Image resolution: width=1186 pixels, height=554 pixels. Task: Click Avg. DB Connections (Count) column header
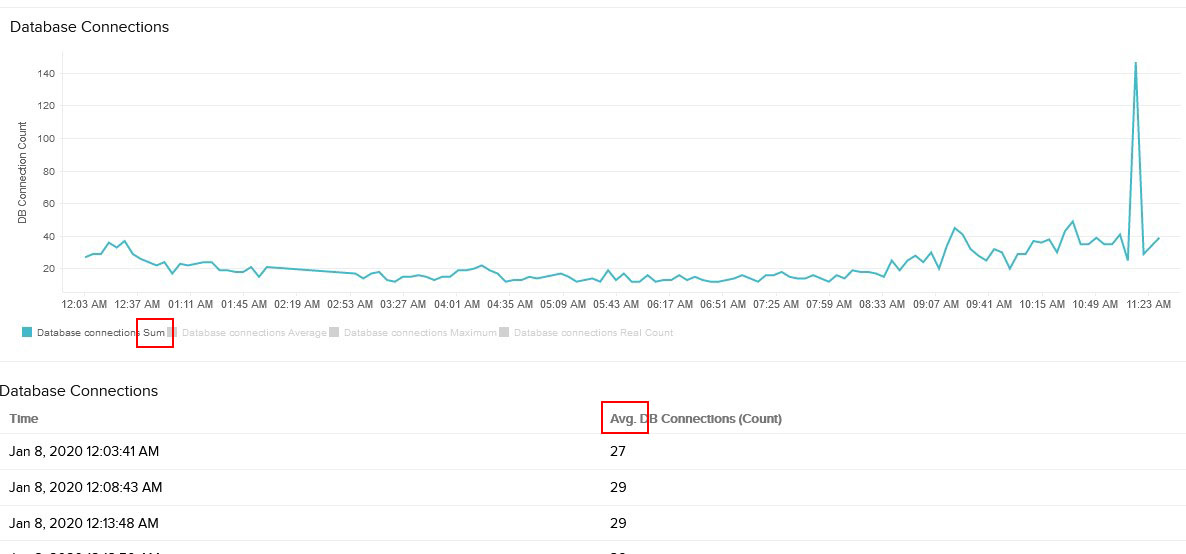coord(696,418)
